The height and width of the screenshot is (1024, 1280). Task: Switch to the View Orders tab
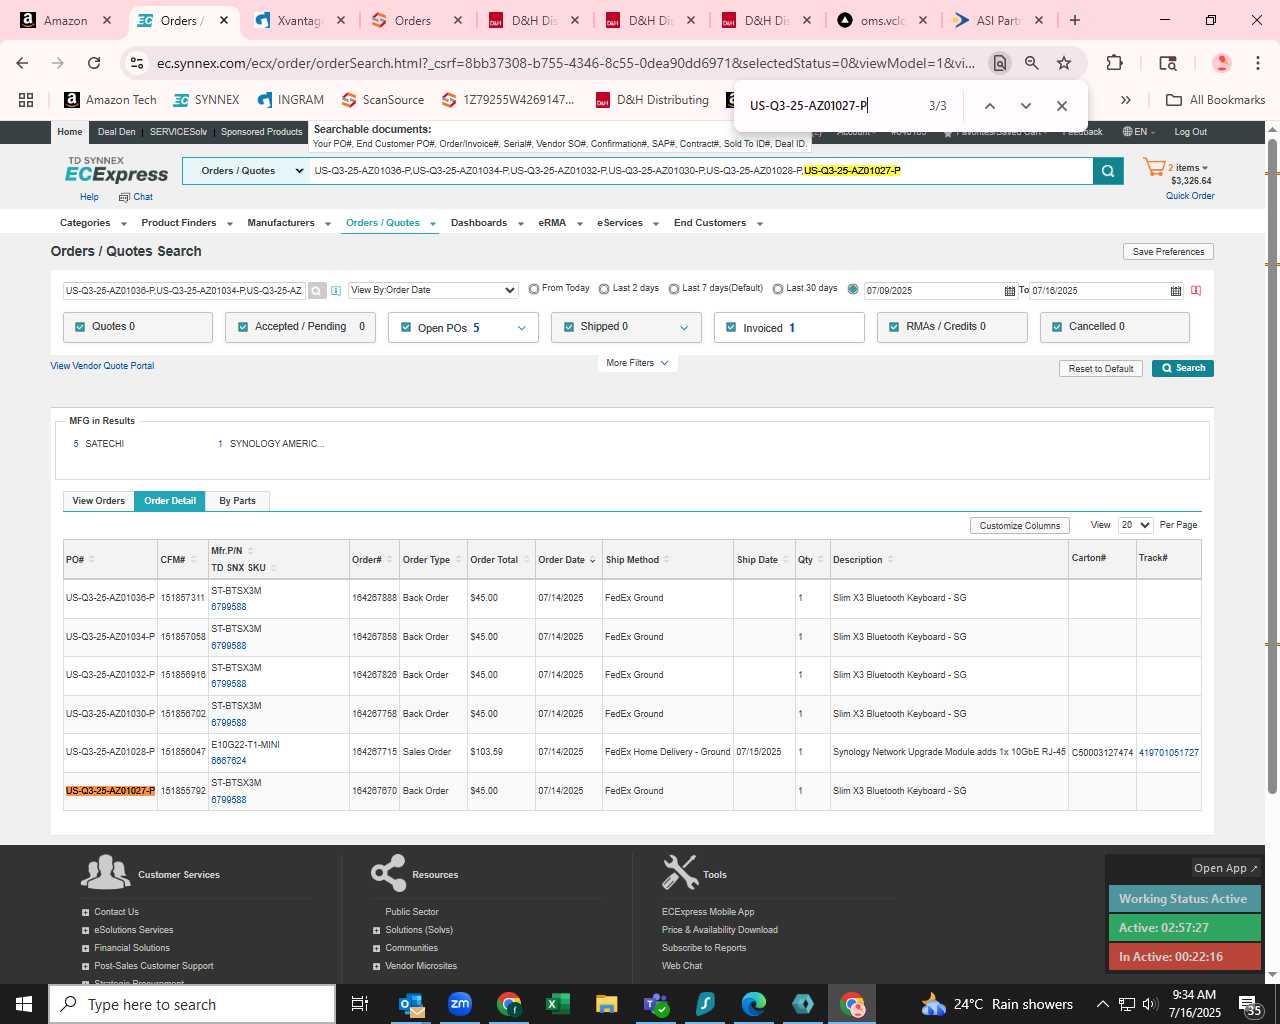[x=98, y=501]
